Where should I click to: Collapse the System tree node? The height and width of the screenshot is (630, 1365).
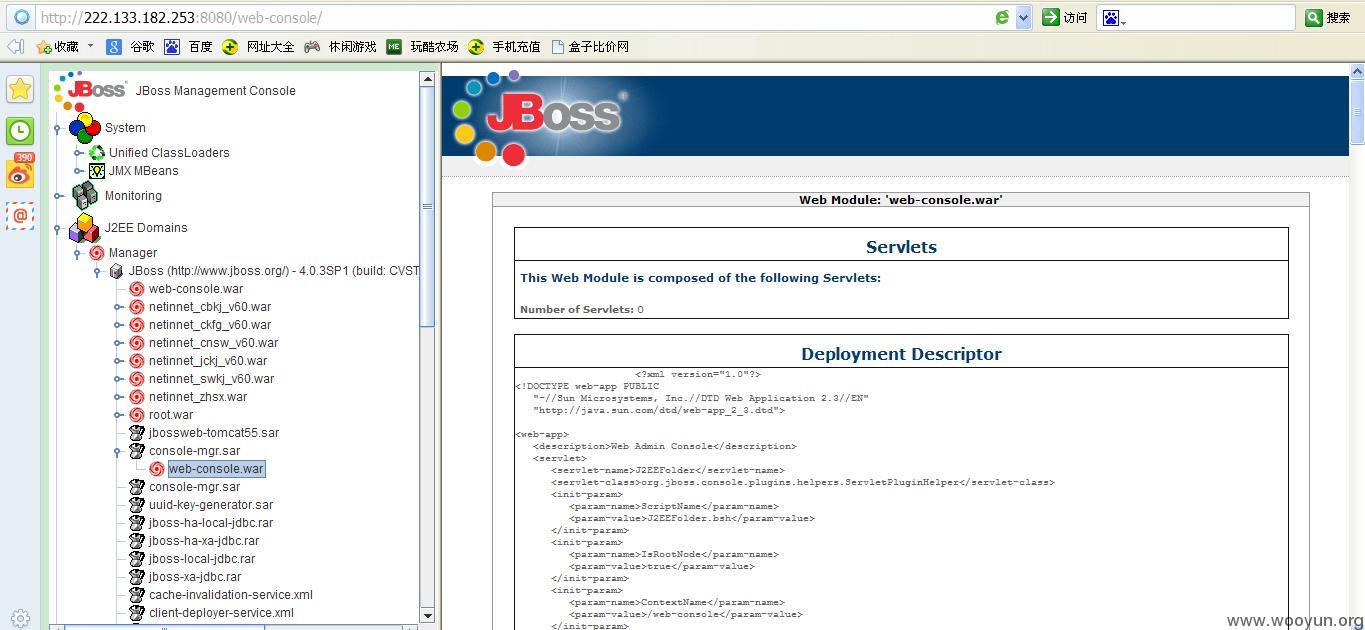coord(58,128)
